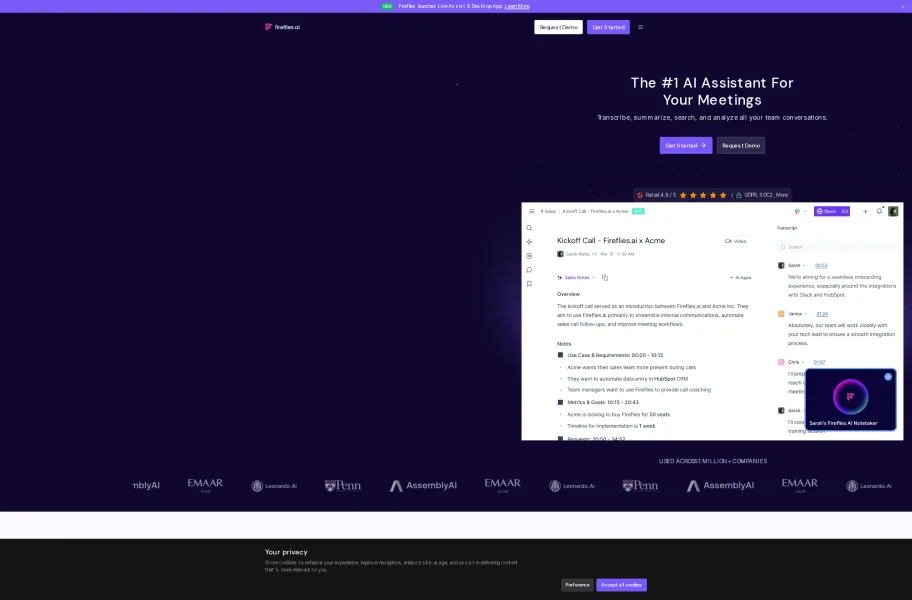912x600 pixels.
Task: Click the "#1 AI Assistant For Your Meetings" headline
Action: [x=712, y=91]
